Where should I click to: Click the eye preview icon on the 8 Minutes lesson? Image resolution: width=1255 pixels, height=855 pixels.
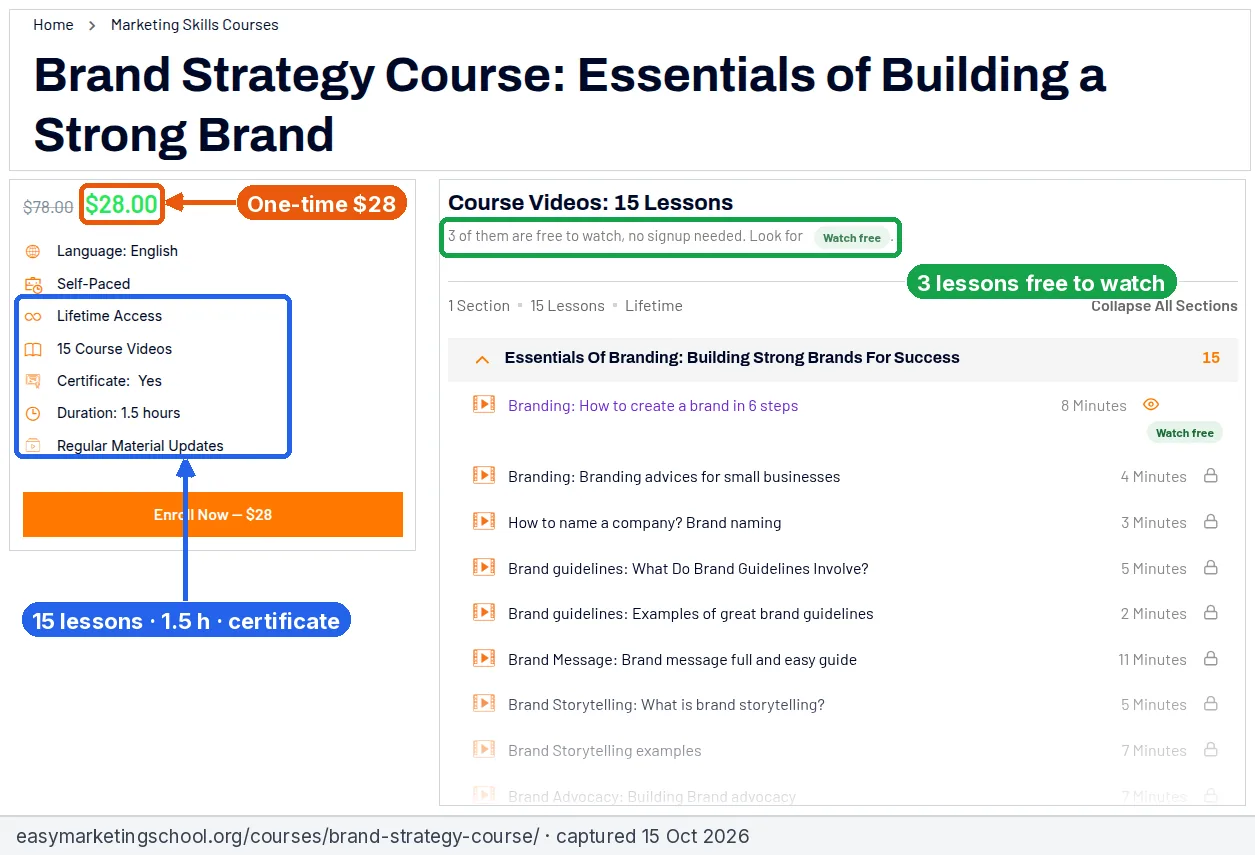[1151, 405]
